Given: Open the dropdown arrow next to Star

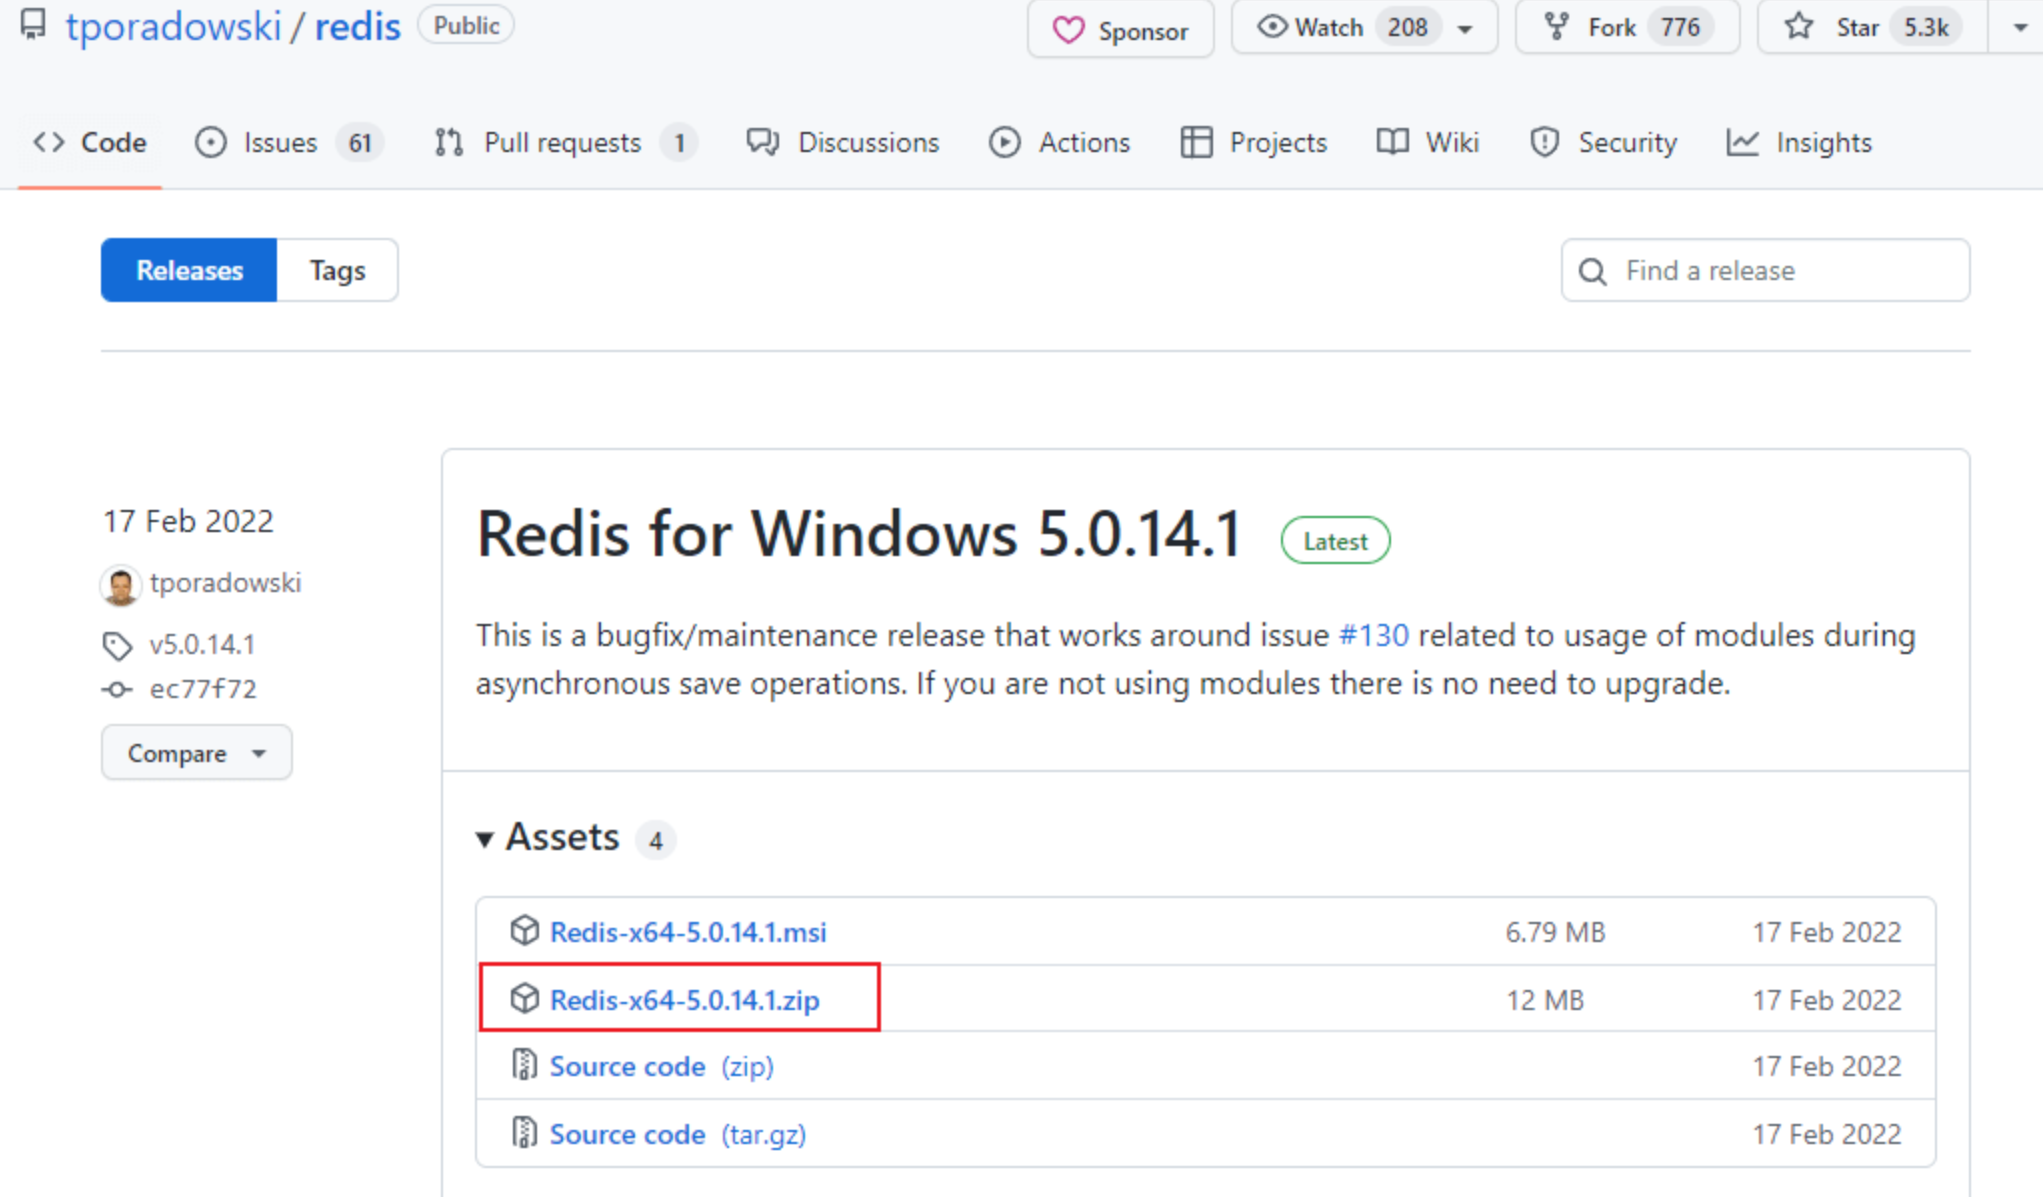Looking at the screenshot, I should [2018, 28].
